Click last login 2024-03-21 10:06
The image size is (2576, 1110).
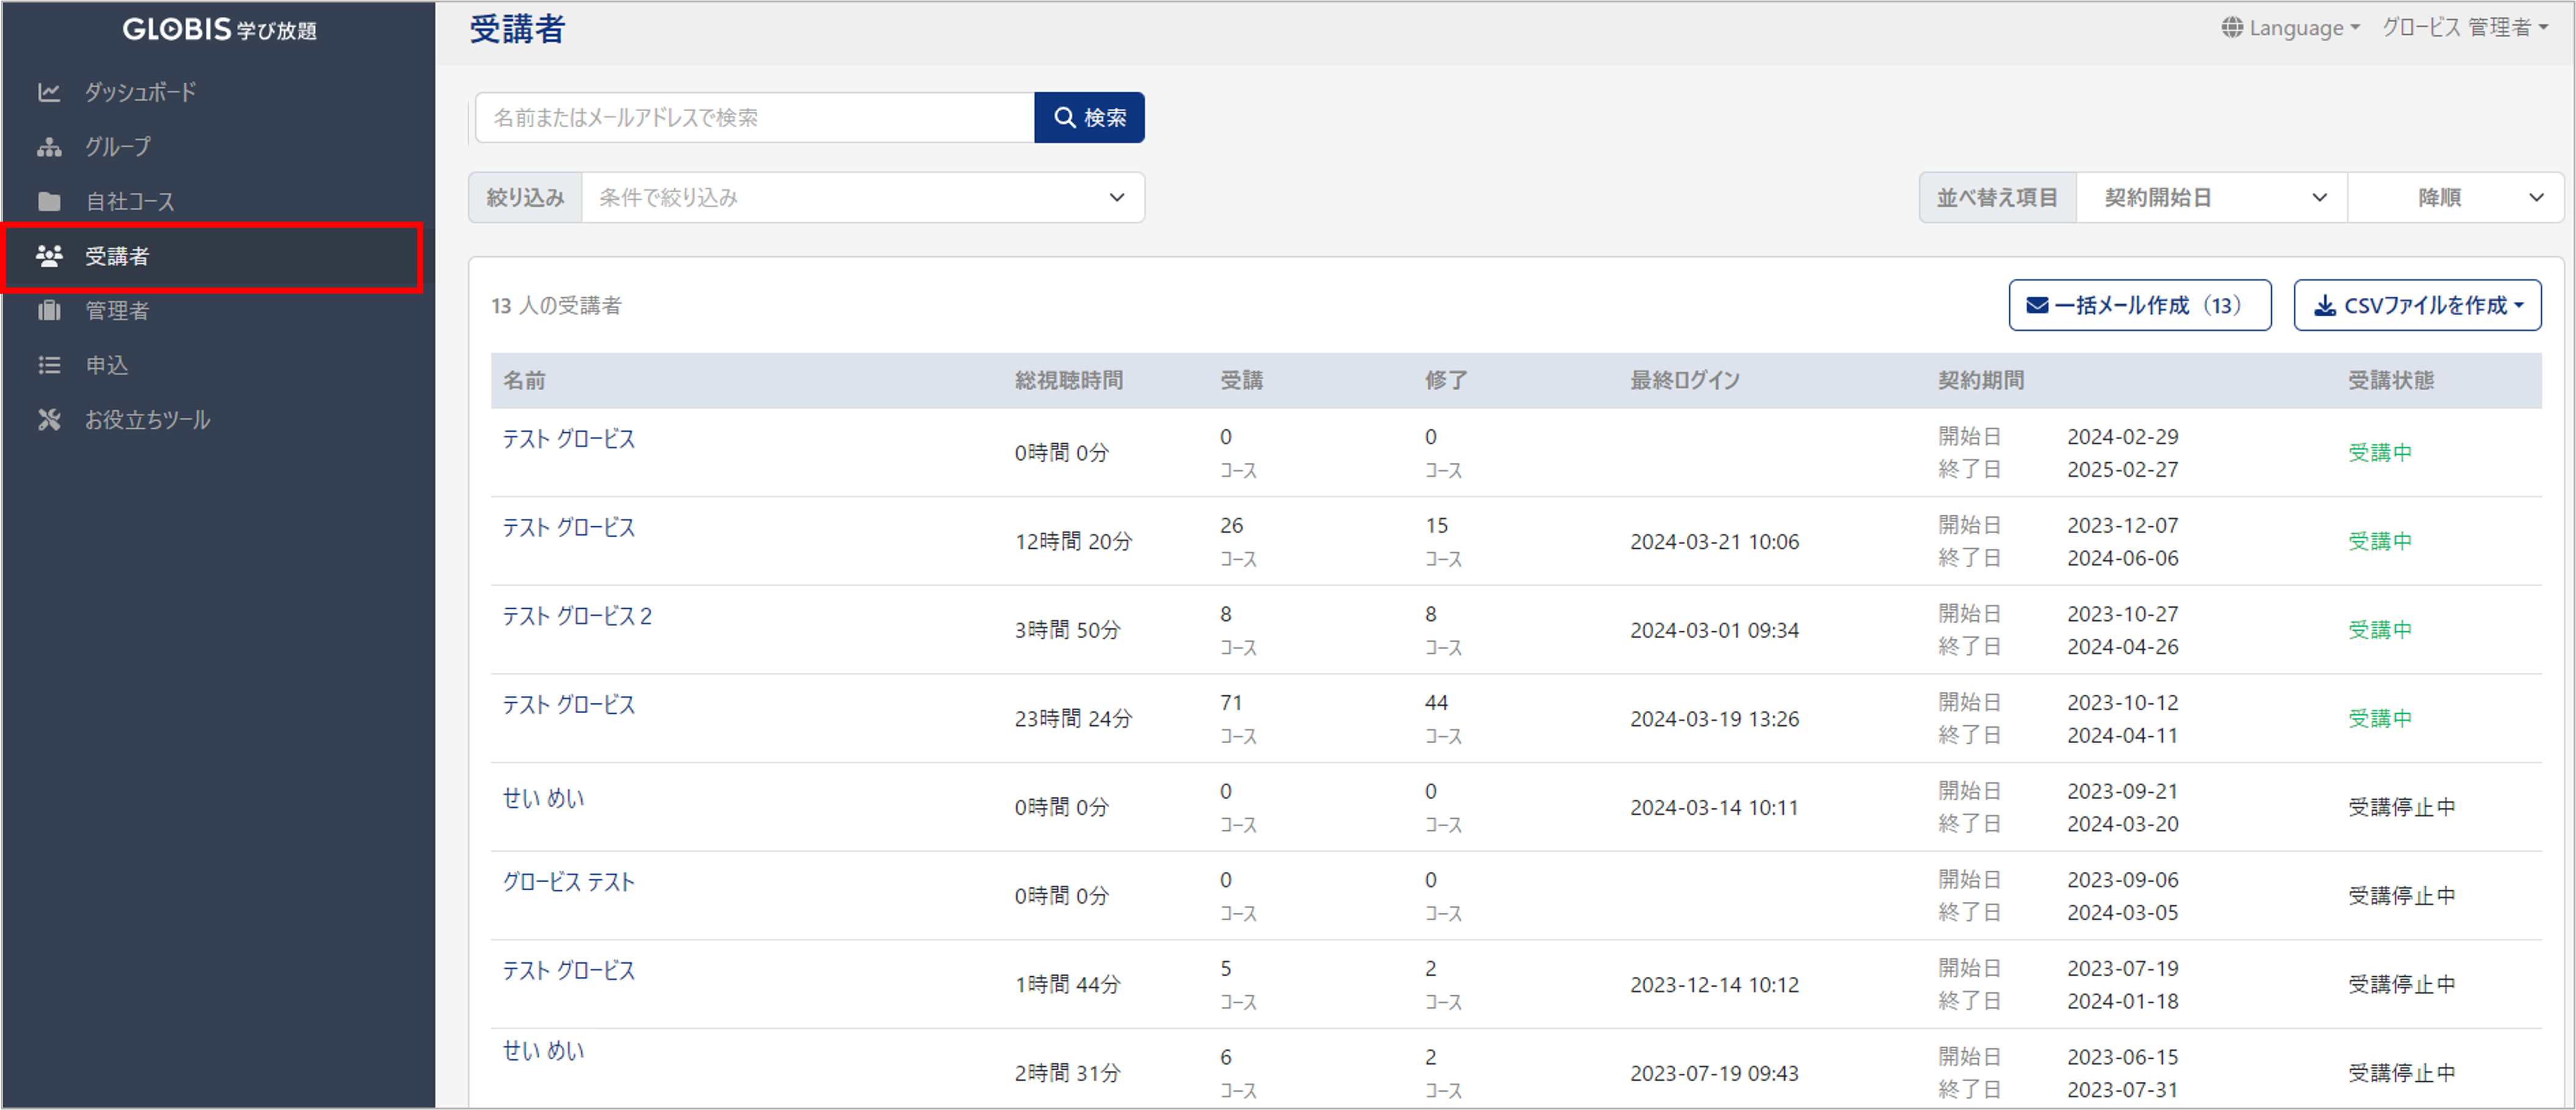(1714, 542)
